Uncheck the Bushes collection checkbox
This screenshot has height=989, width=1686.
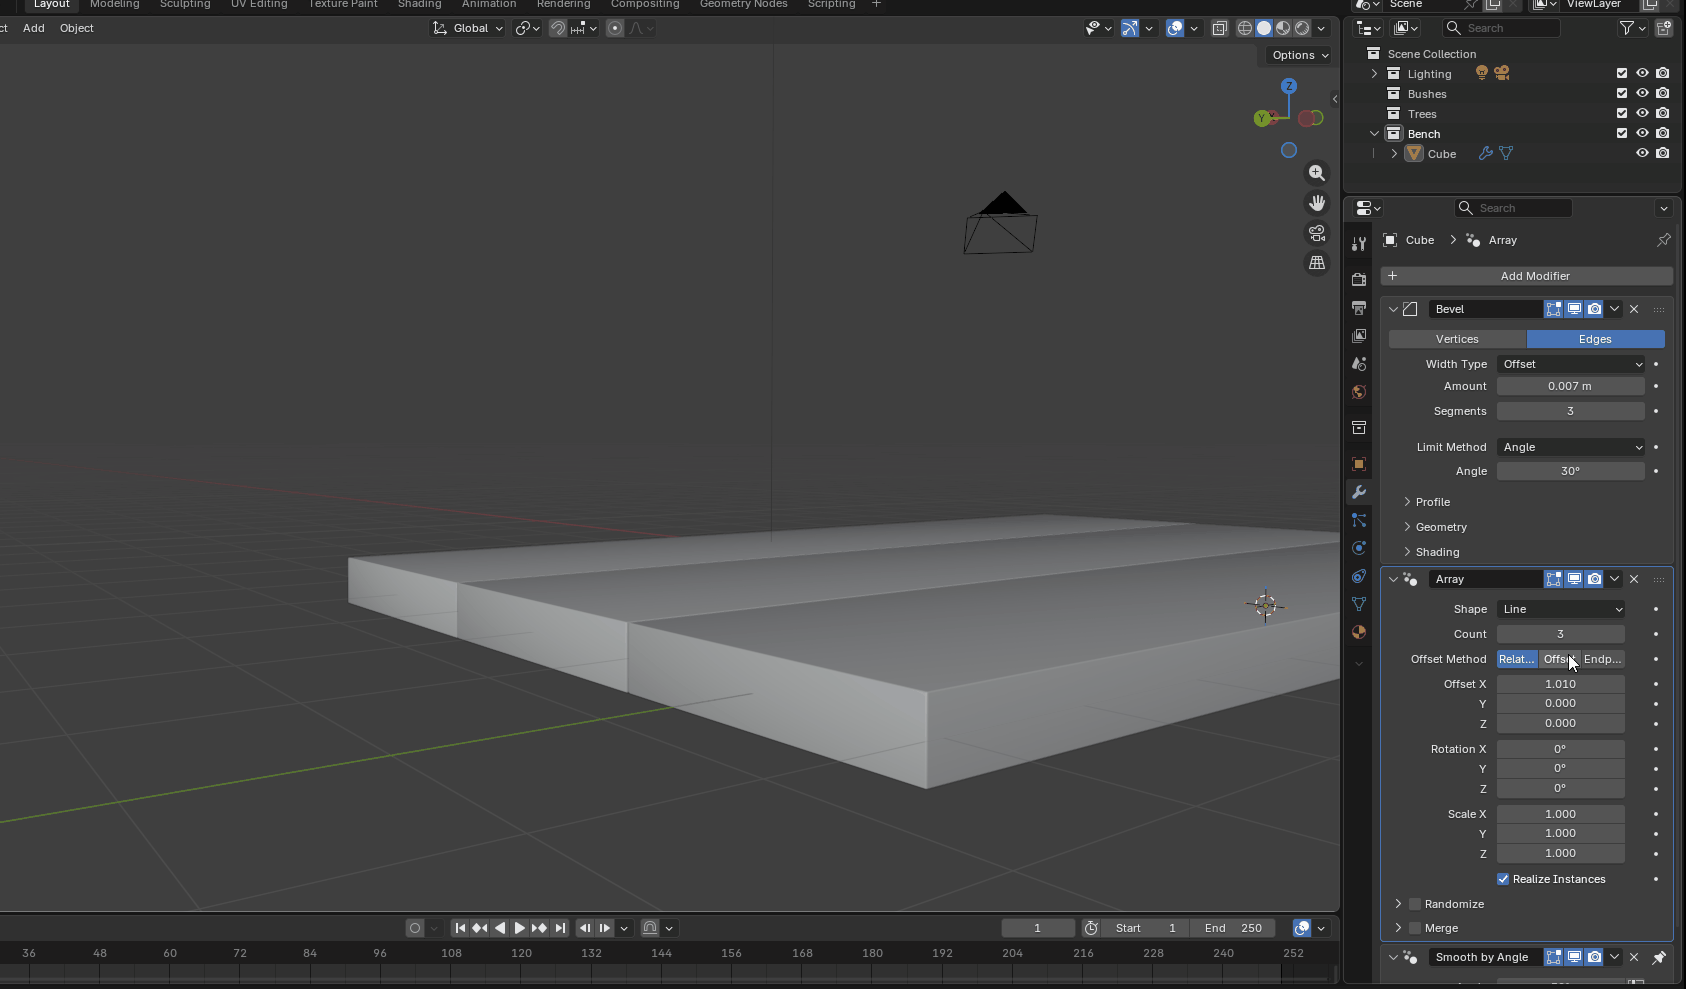pos(1622,93)
